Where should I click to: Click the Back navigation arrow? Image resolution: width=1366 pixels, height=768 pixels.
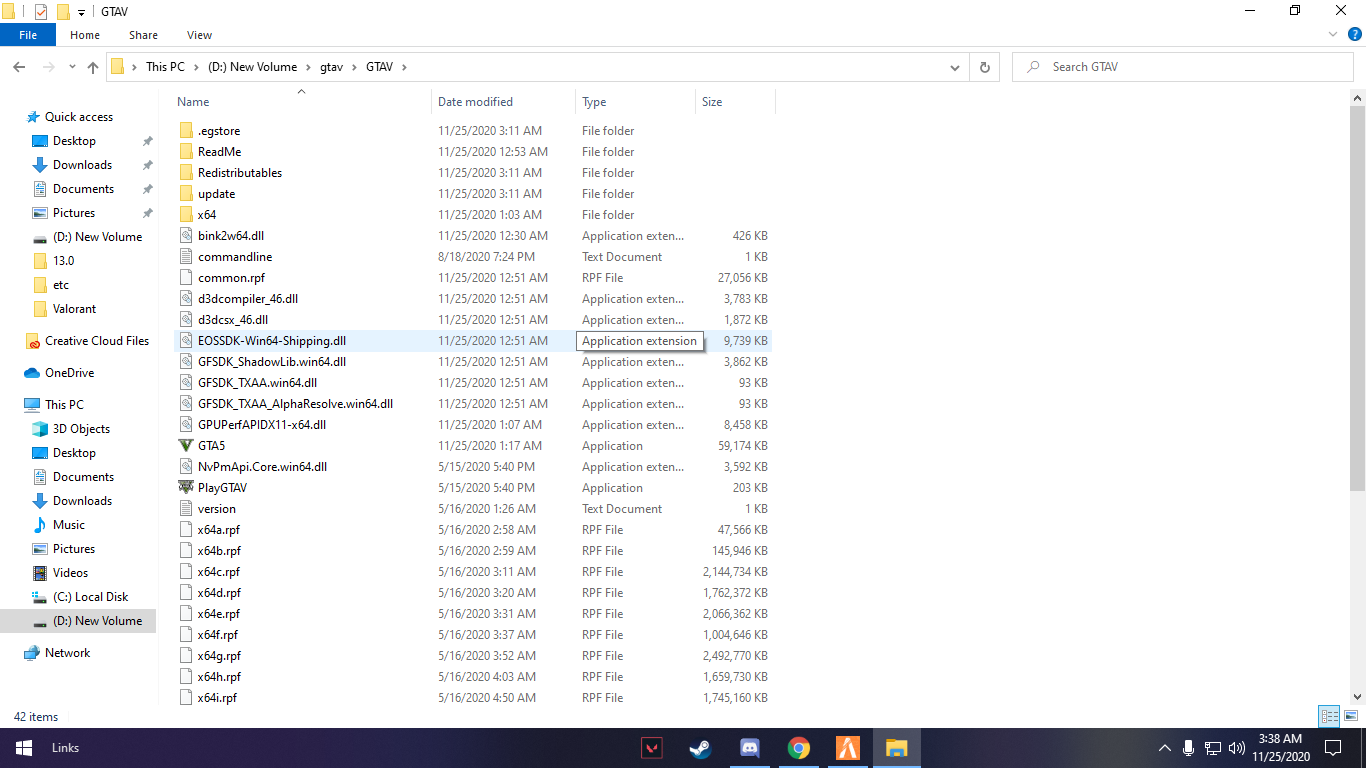pos(19,67)
